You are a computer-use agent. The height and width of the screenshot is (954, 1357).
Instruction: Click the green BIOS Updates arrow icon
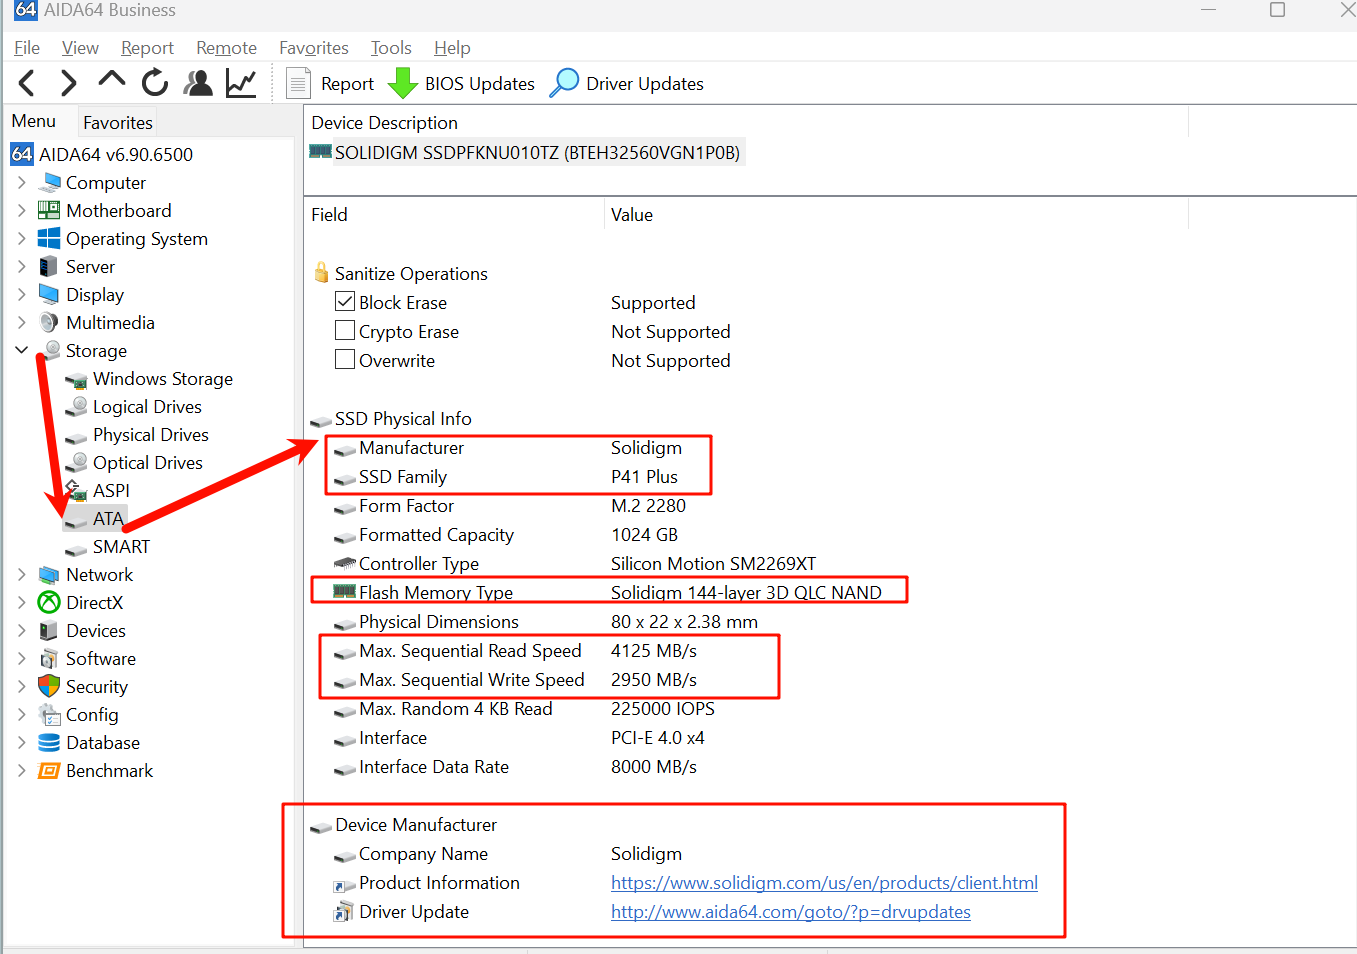pyautogui.click(x=402, y=83)
